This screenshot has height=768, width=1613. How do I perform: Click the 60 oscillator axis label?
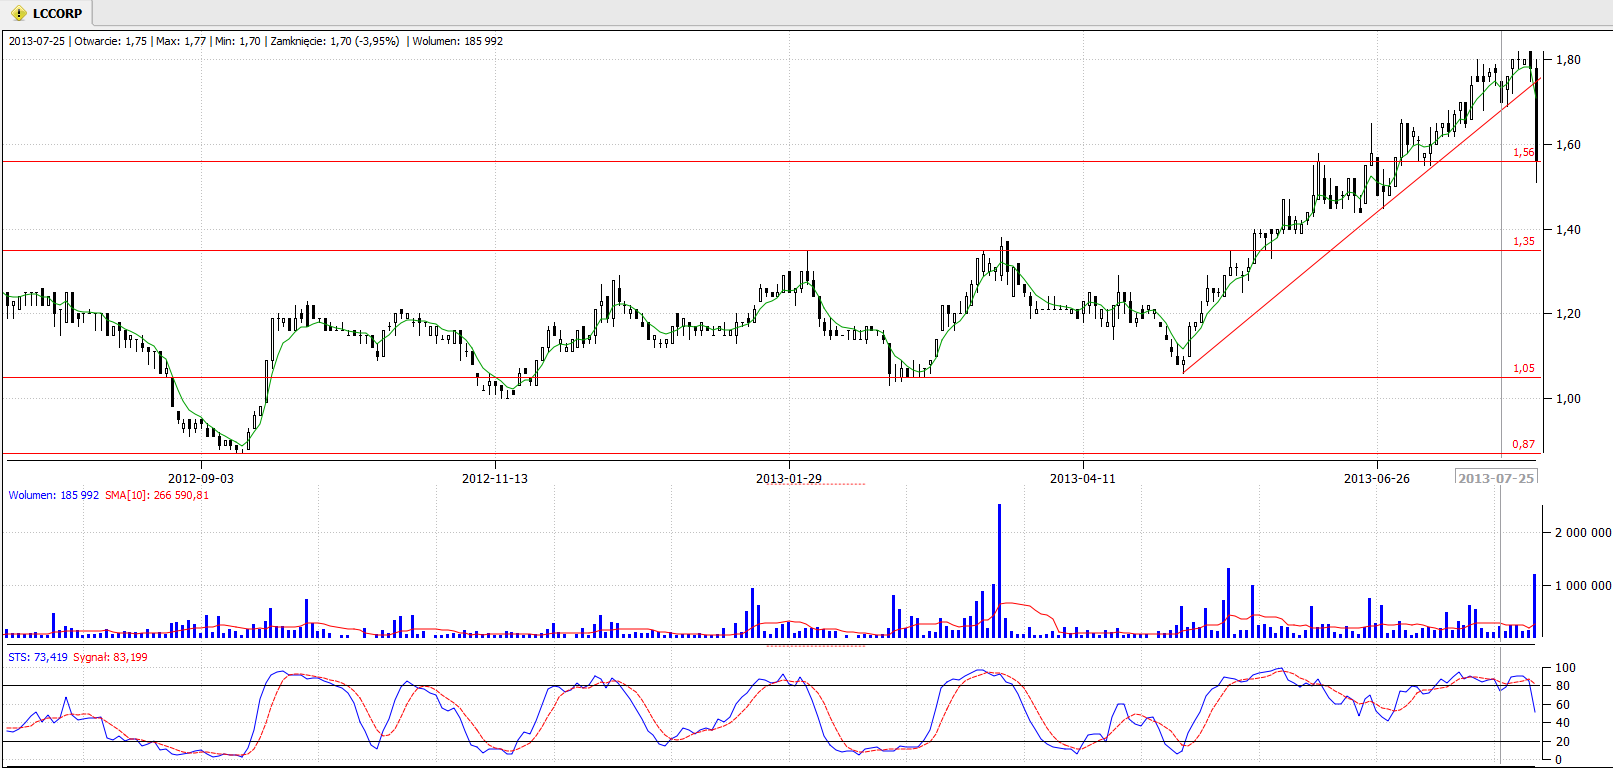(x=1562, y=705)
